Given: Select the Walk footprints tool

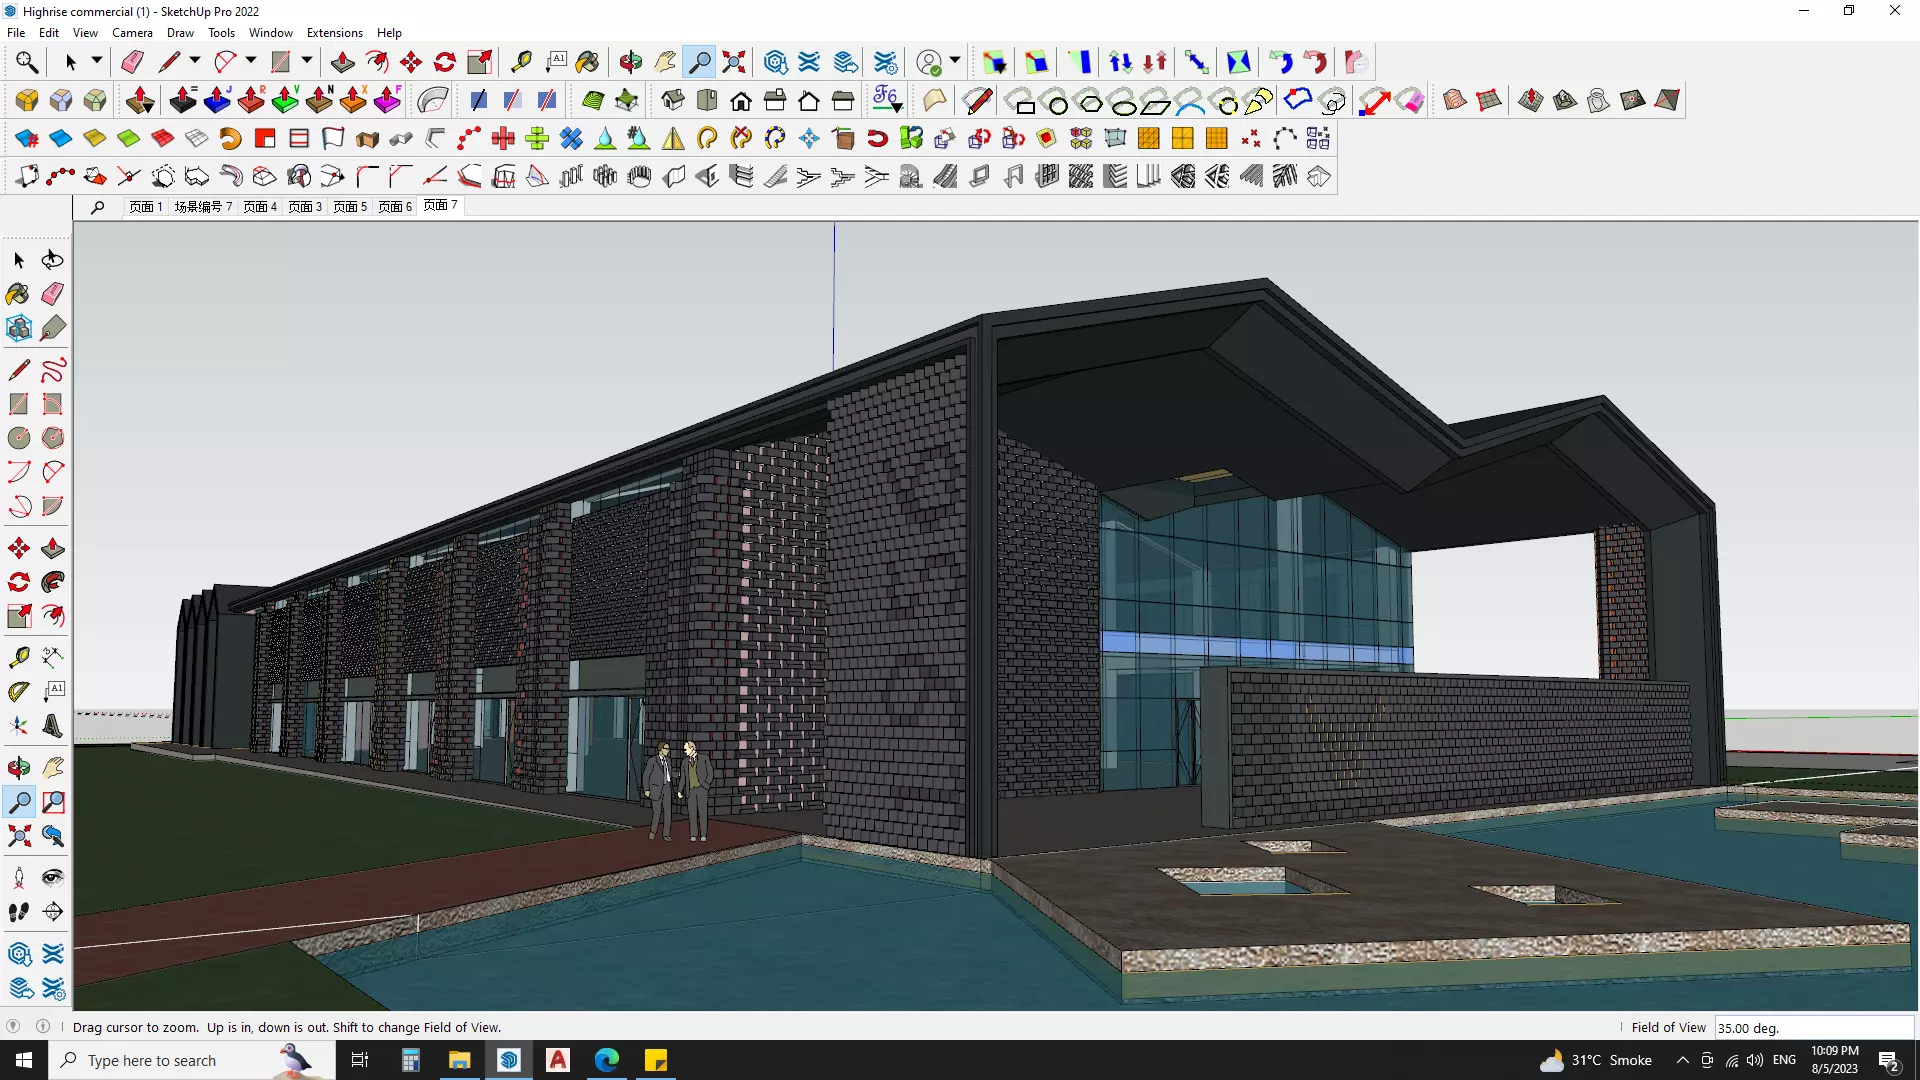Looking at the screenshot, I should [19, 912].
